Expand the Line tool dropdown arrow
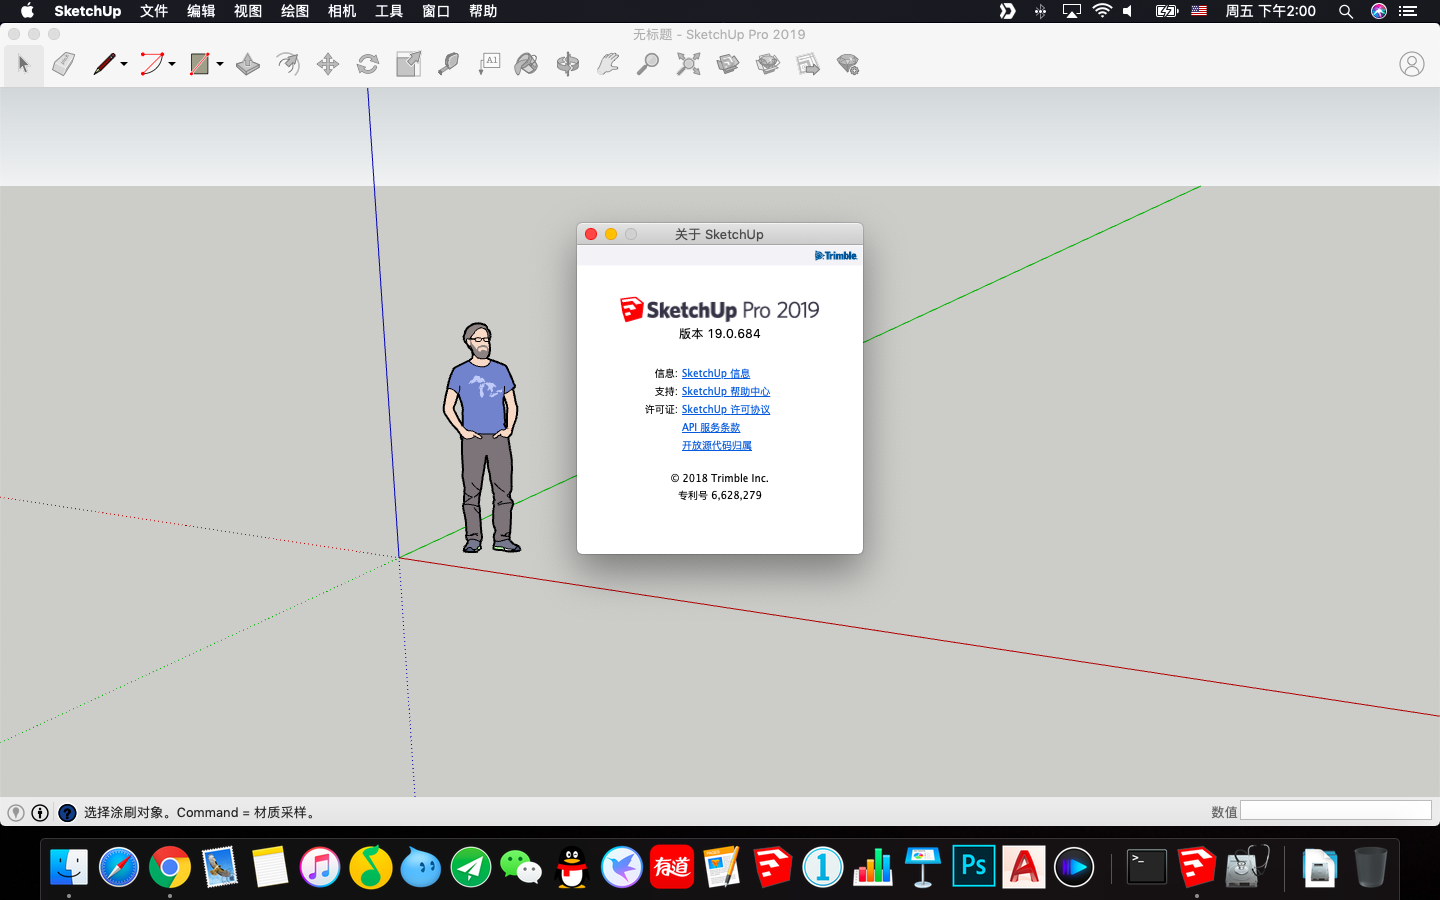The width and height of the screenshot is (1440, 900). click(124, 64)
